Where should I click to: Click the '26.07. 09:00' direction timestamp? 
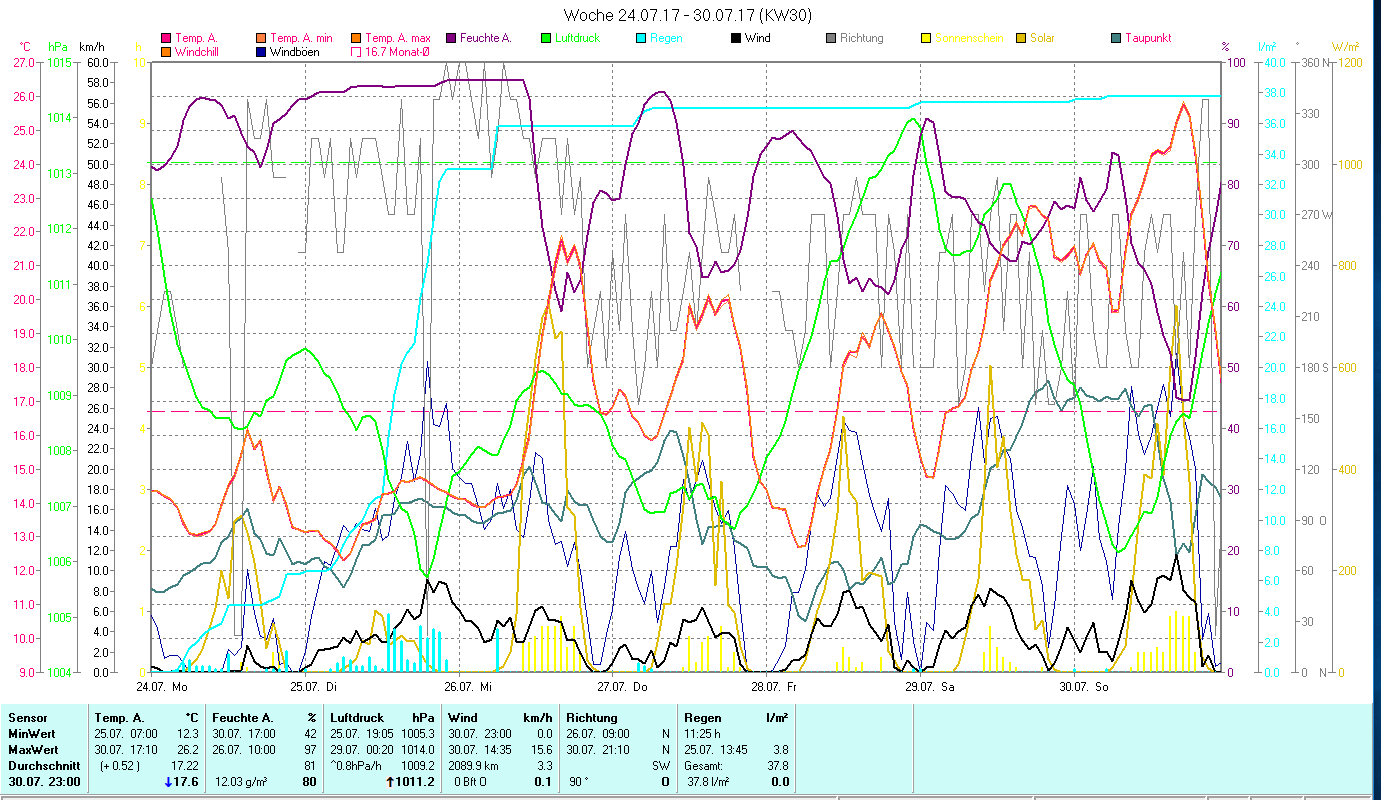(x=599, y=733)
